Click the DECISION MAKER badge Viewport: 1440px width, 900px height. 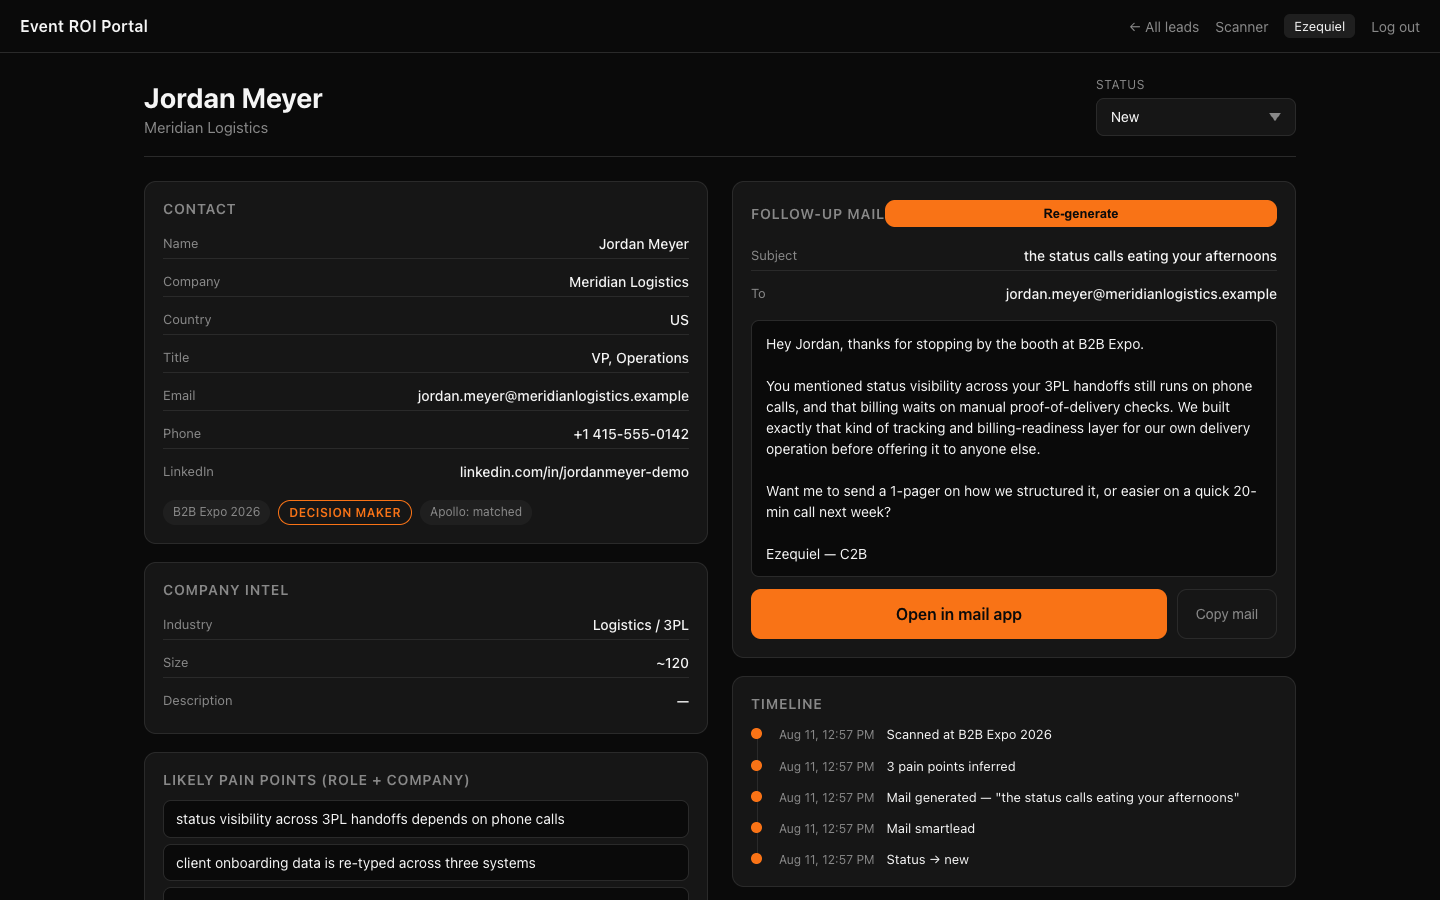(x=345, y=512)
